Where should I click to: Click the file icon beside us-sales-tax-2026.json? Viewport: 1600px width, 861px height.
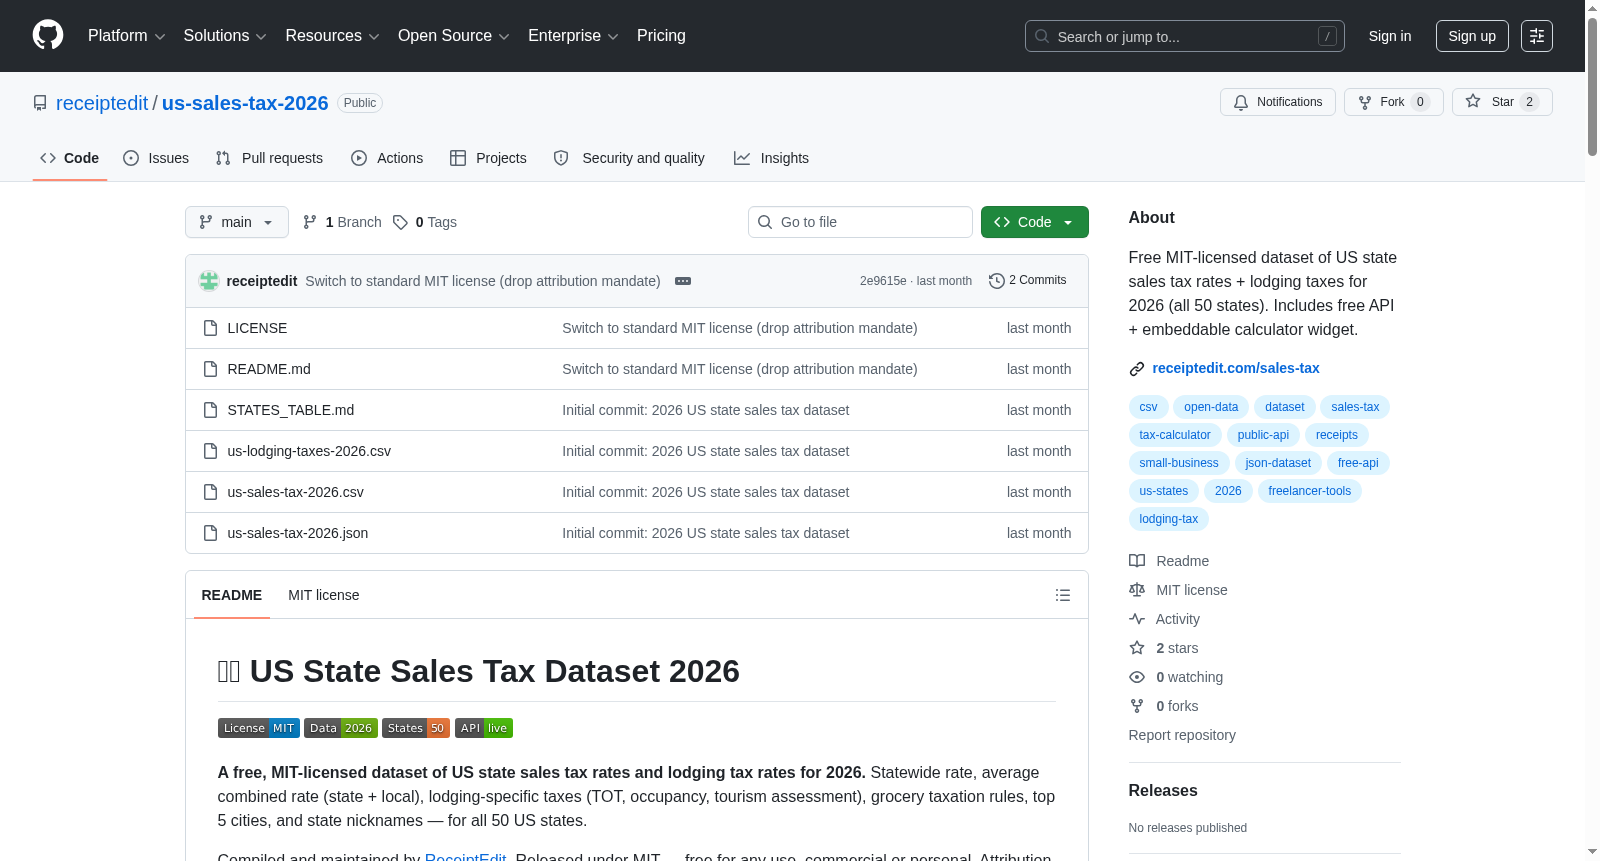[x=210, y=533]
